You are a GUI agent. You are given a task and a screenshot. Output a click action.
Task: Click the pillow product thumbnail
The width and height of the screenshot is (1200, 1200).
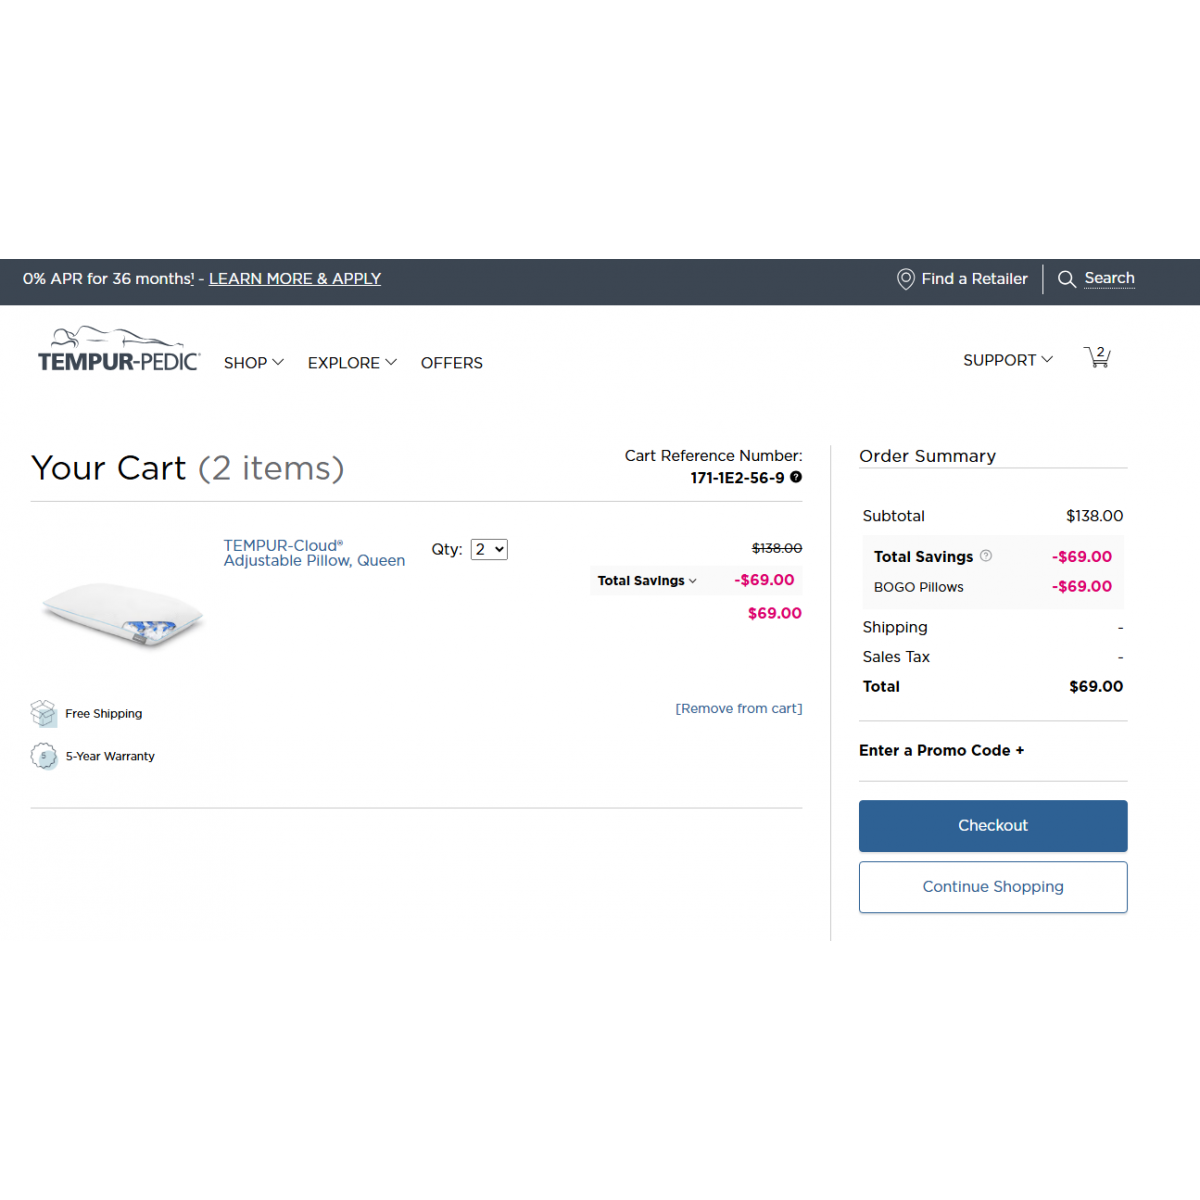[122, 612]
